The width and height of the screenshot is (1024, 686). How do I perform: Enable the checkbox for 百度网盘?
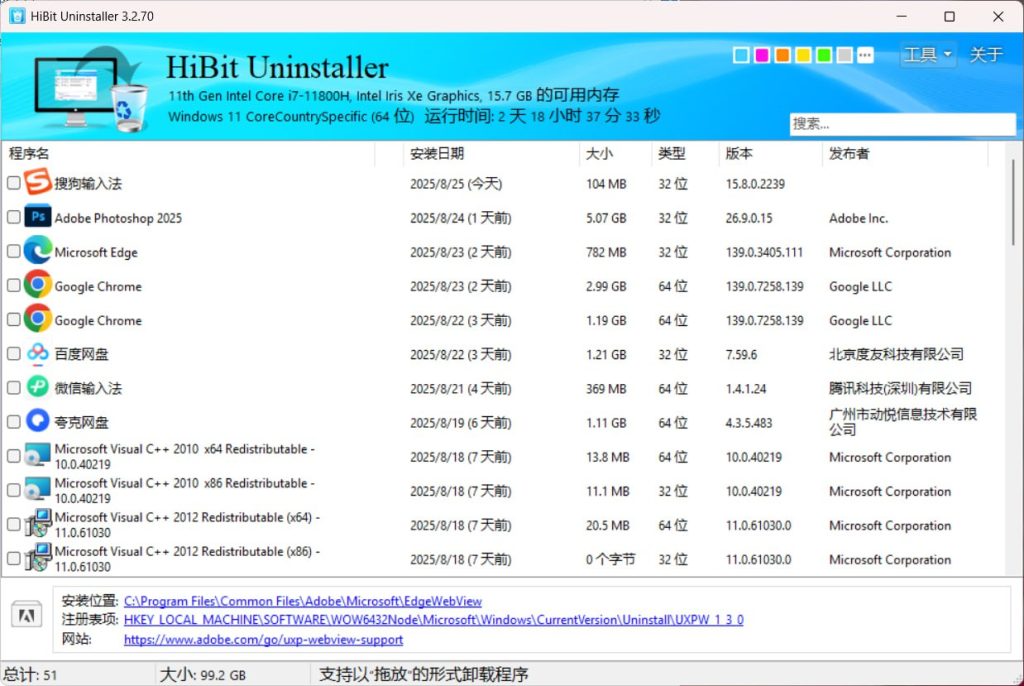(x=13, y=354)
